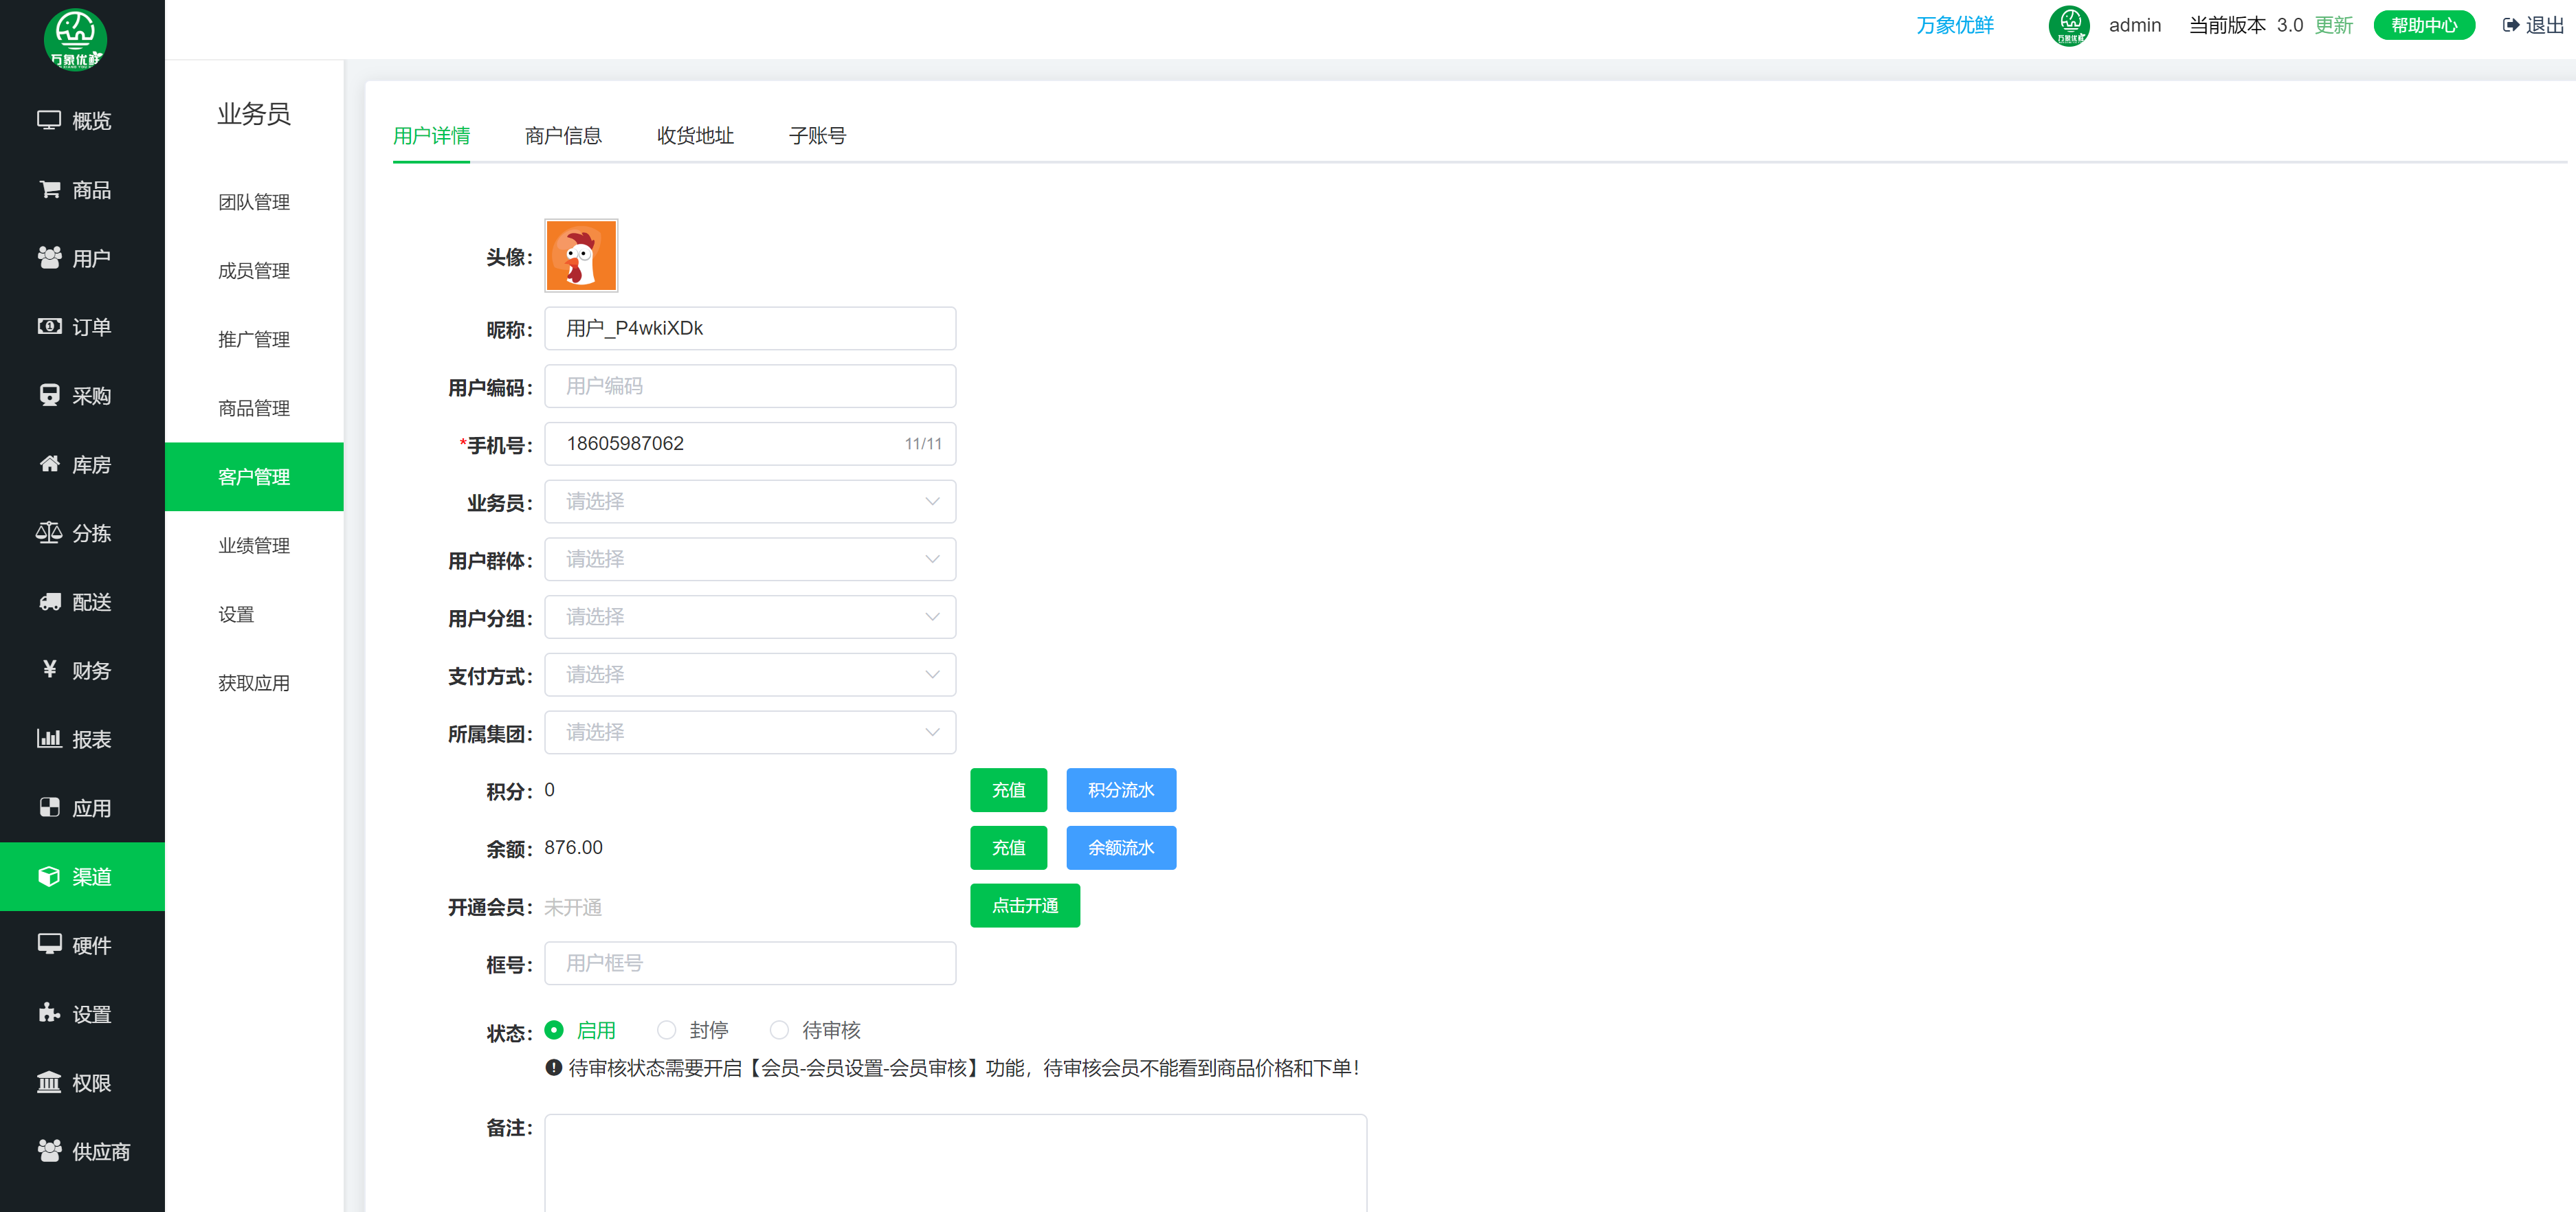Open 用户 section via users icon
Viewport: 2576px width, 1212px height.
click(x=49, y=258)
